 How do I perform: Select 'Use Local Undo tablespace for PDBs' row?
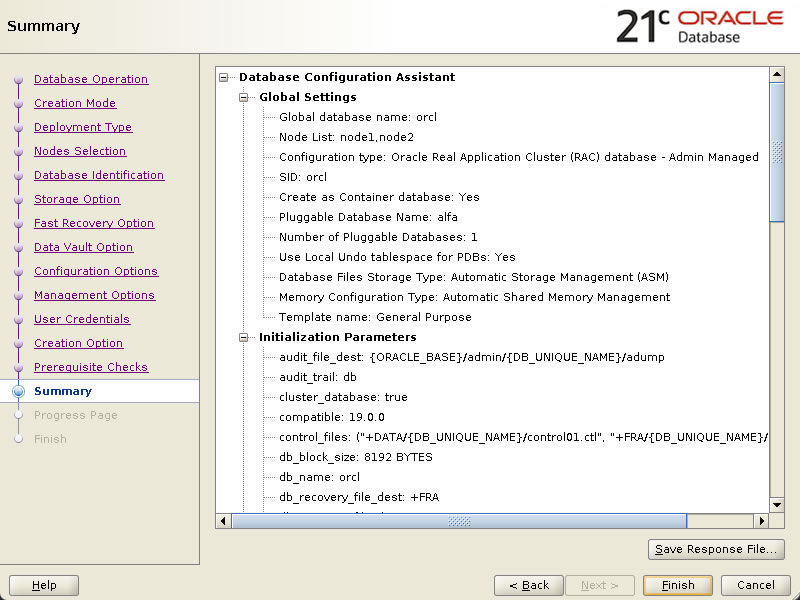pyautogui.click(x=397, y=257)
